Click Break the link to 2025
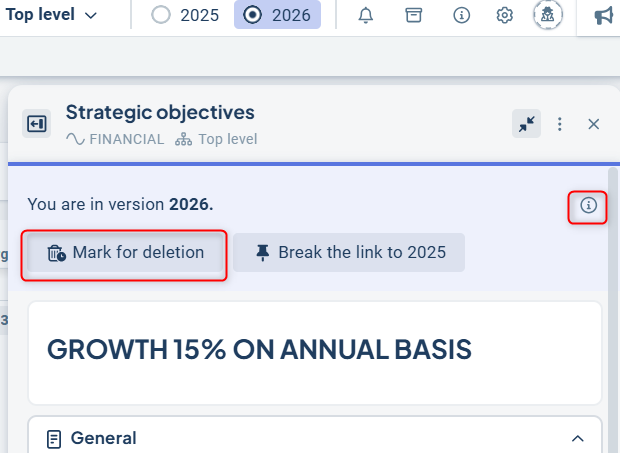Screen dimensions: 620x453 350,253
